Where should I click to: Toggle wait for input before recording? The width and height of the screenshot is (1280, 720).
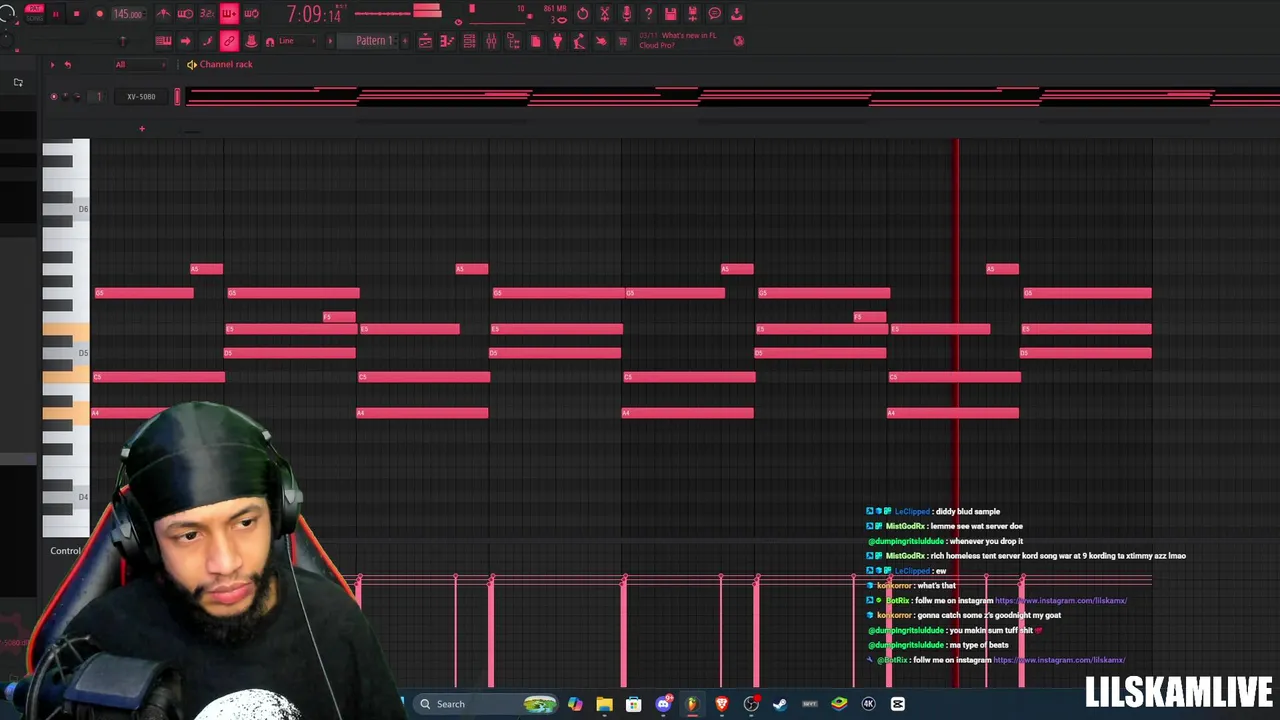pos(185,14)
